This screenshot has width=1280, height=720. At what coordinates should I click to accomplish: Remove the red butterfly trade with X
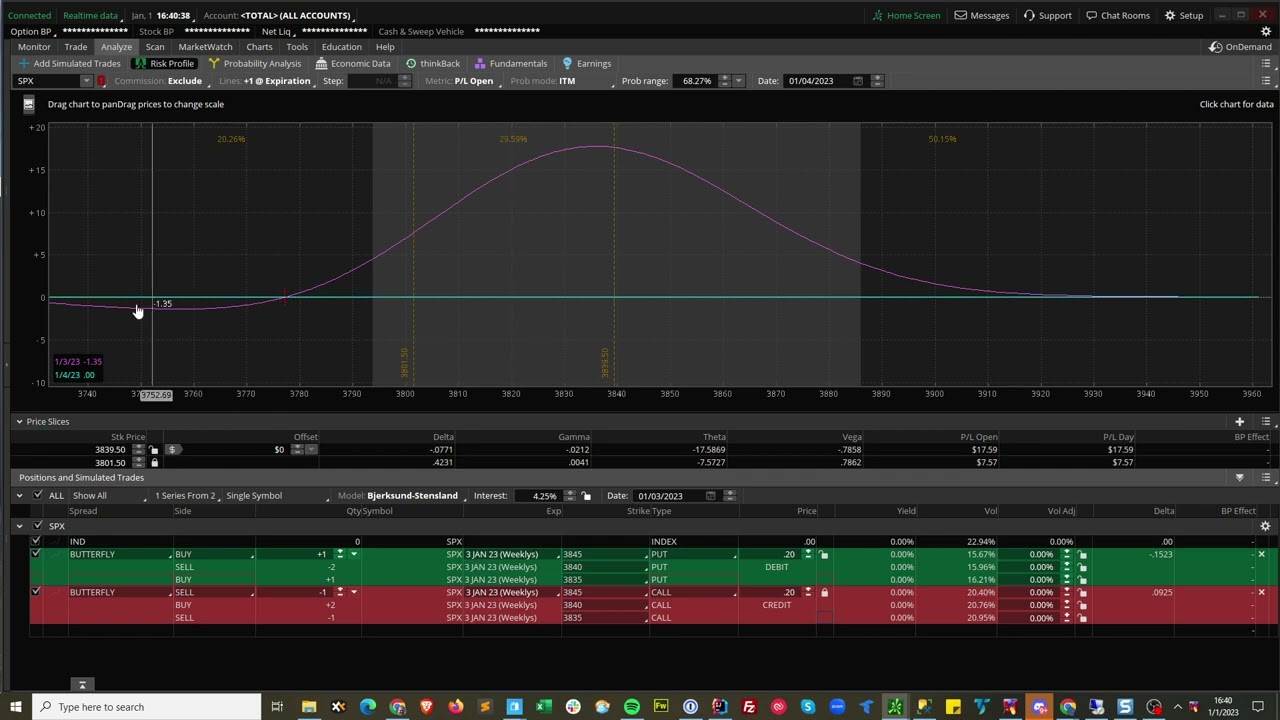(1261, 592)
